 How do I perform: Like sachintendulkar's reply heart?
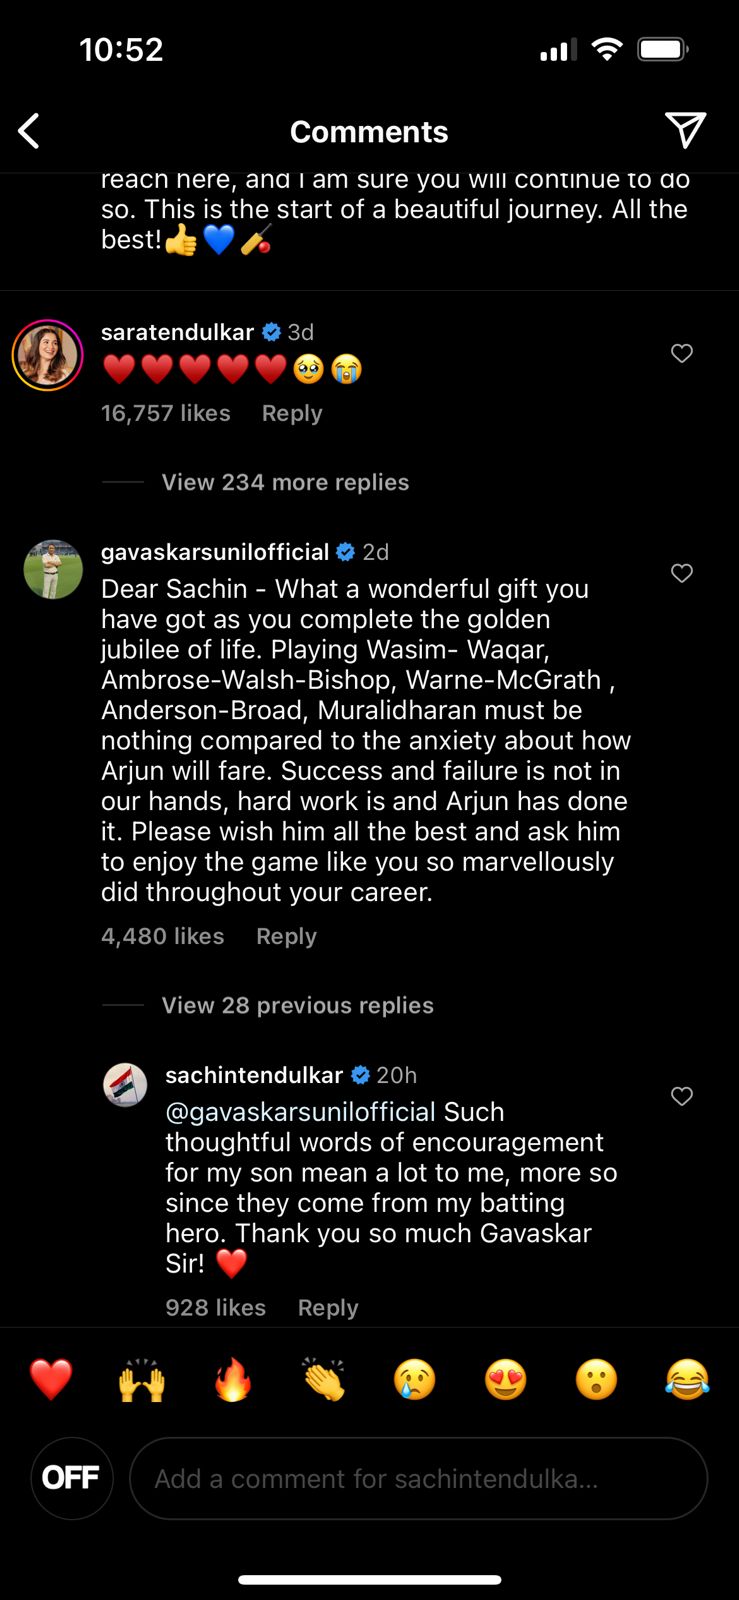(x=682, y=1096)
